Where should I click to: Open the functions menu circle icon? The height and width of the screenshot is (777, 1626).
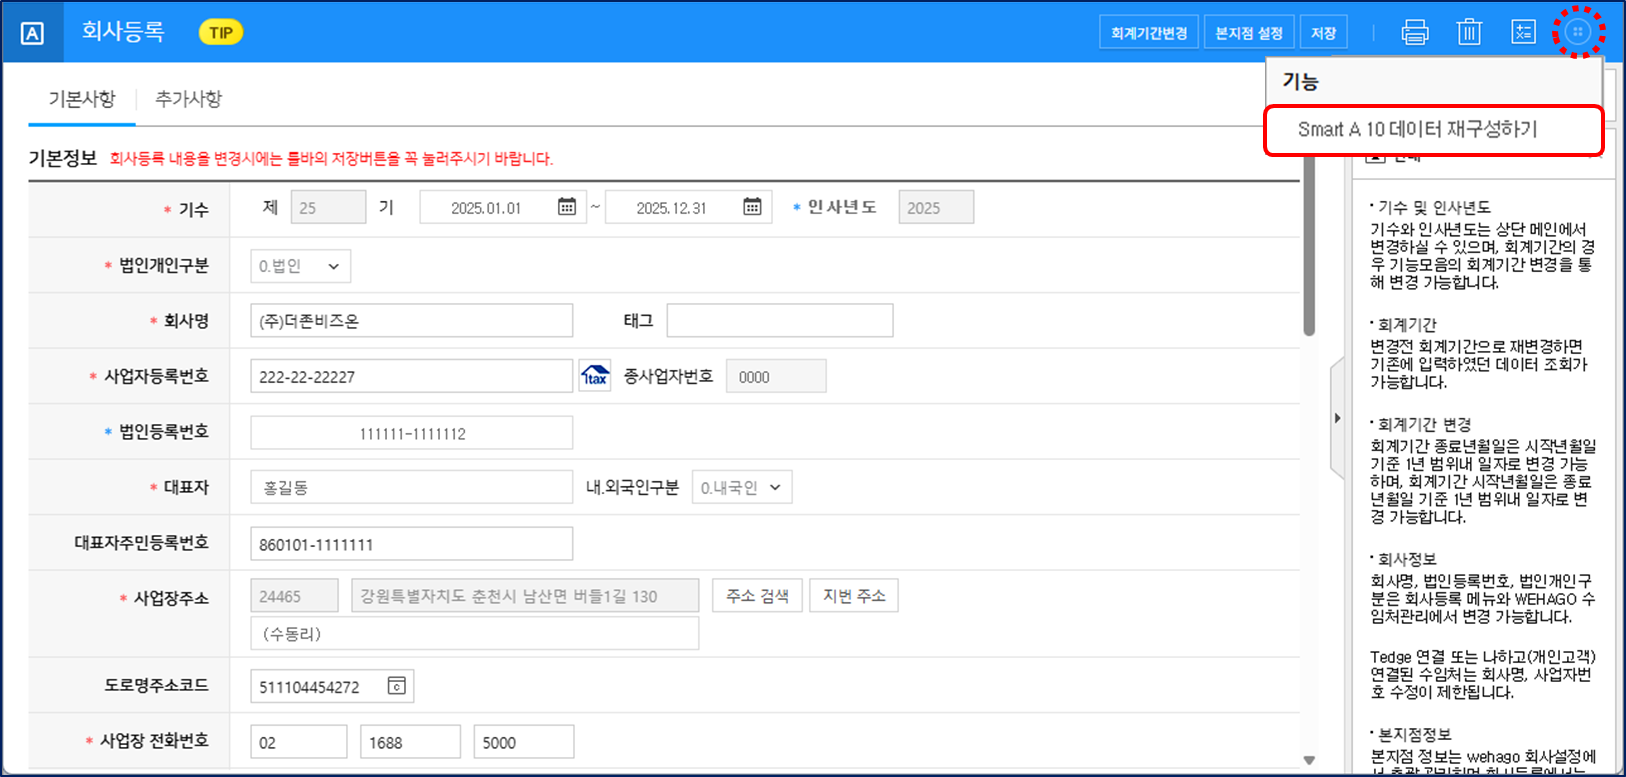coord(1578,32)
